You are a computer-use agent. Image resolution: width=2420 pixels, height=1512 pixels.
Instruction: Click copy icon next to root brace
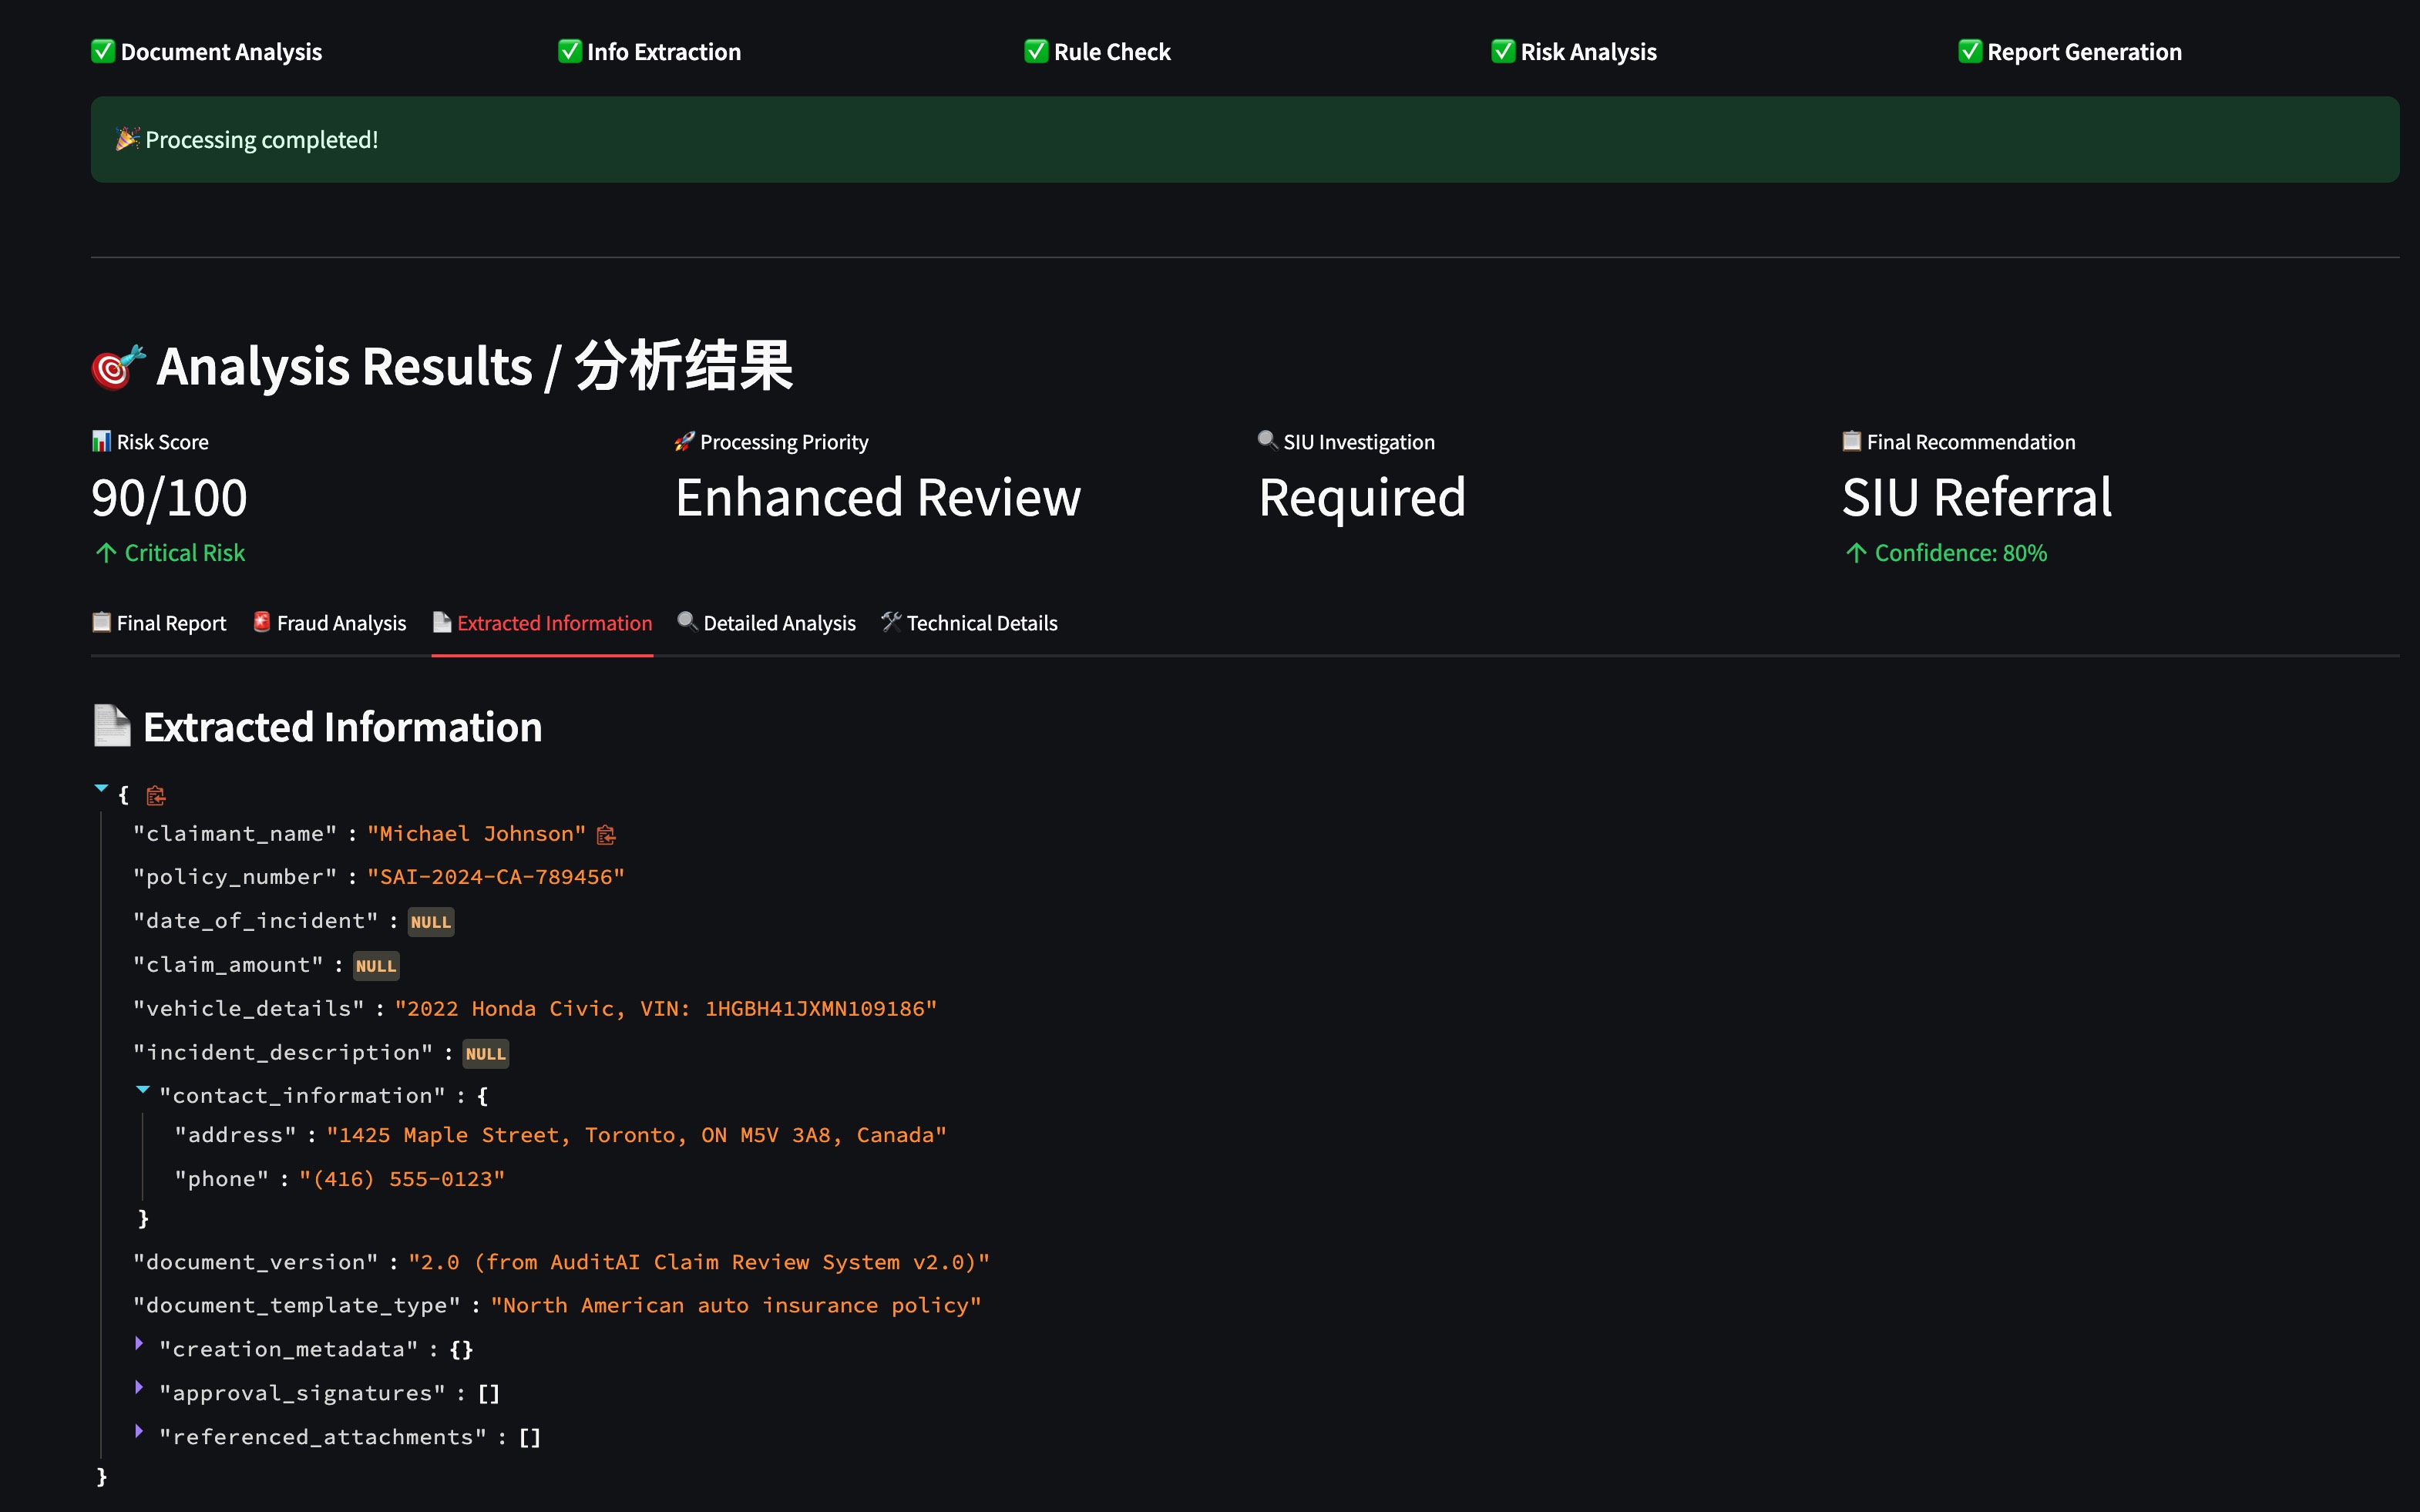[156, 796]
